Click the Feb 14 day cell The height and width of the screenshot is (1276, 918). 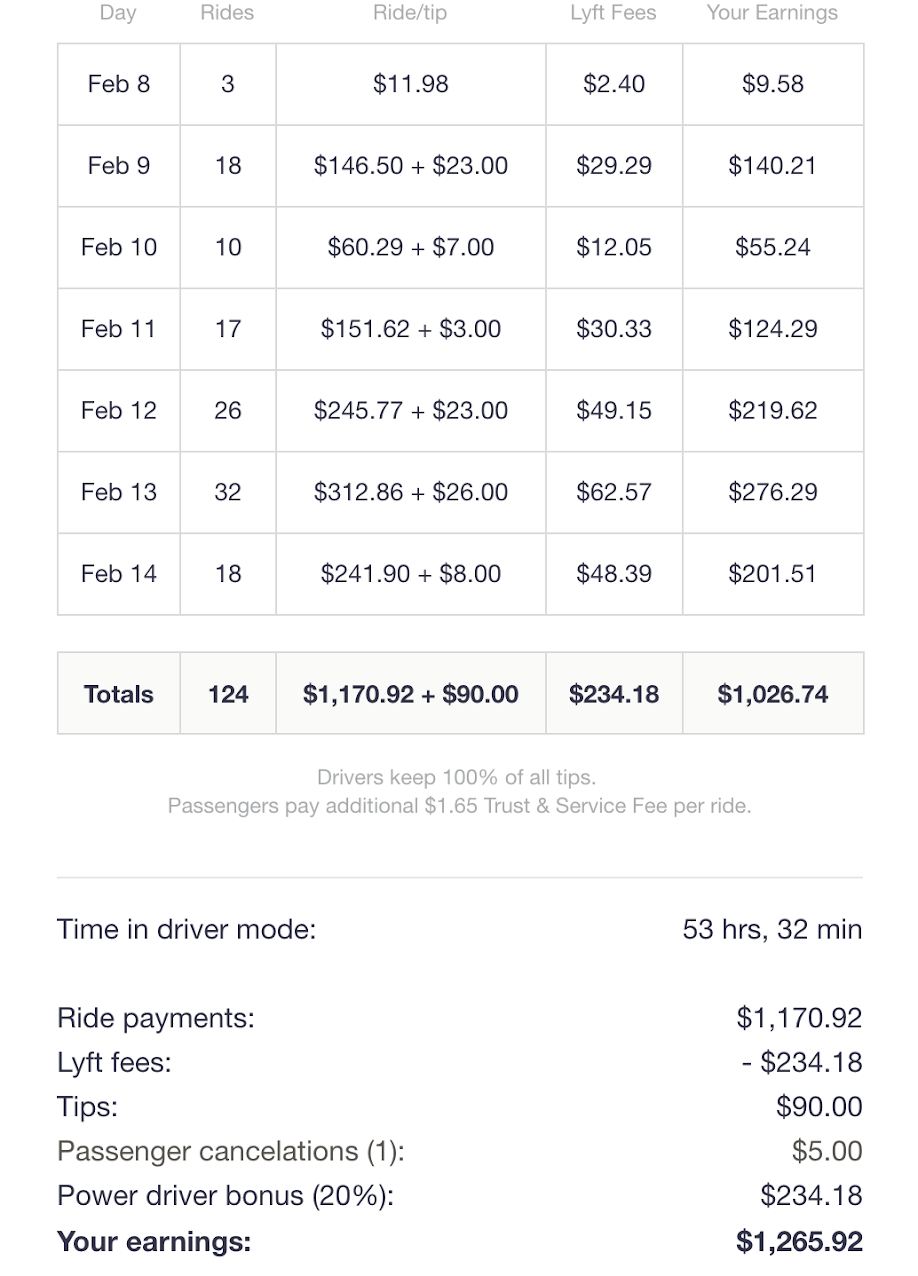click(x=118, y=574)
